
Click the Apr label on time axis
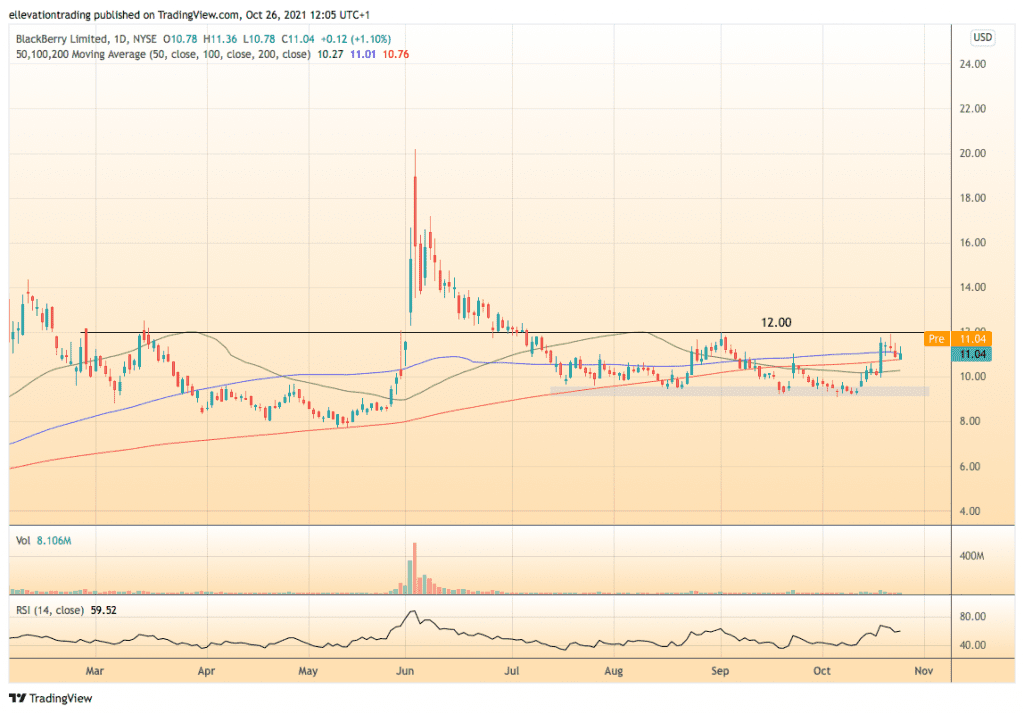206,671
